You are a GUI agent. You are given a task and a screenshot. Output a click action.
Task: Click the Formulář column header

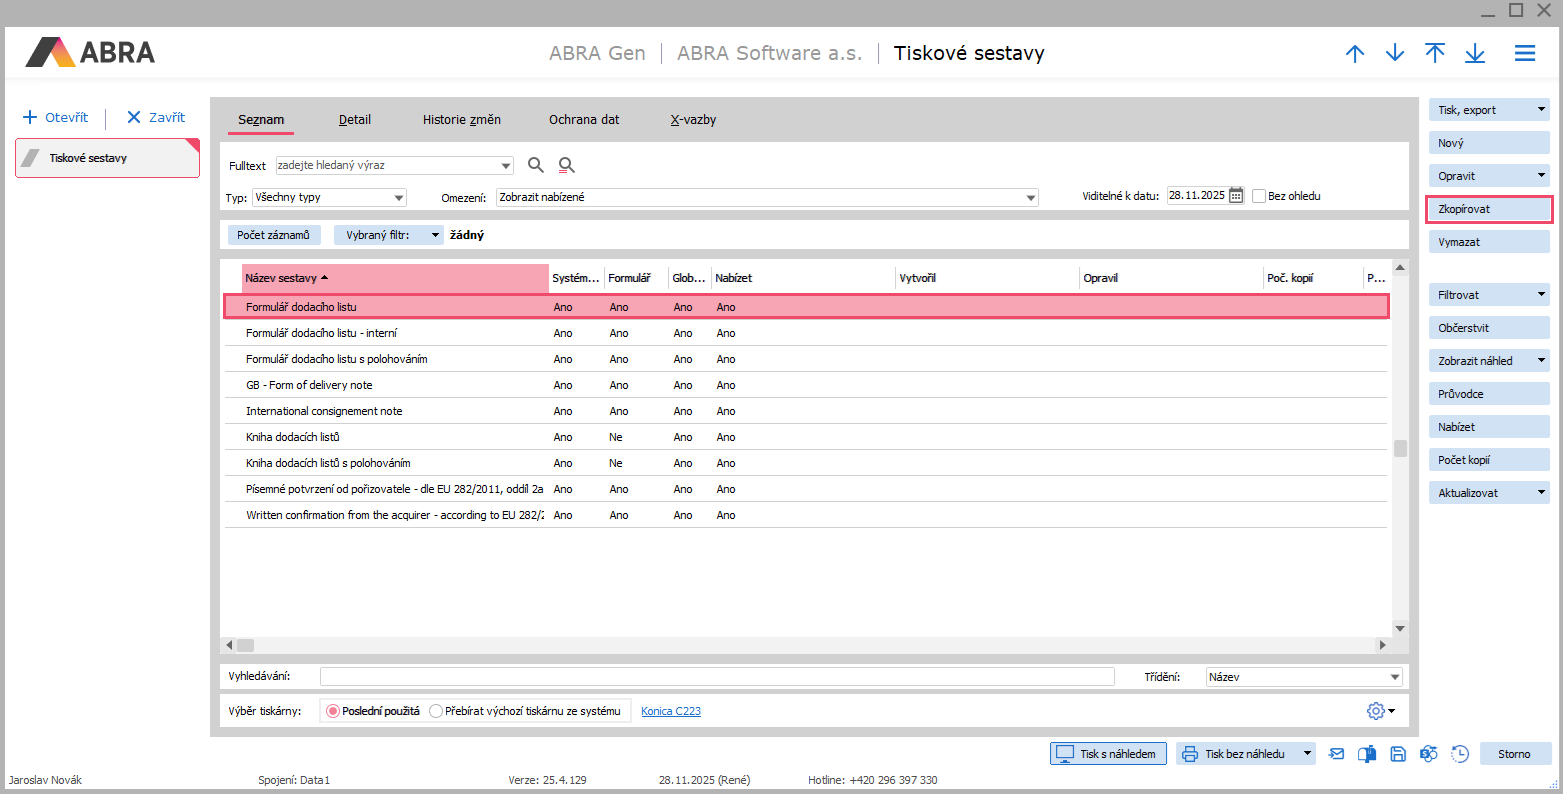(635, 278)
